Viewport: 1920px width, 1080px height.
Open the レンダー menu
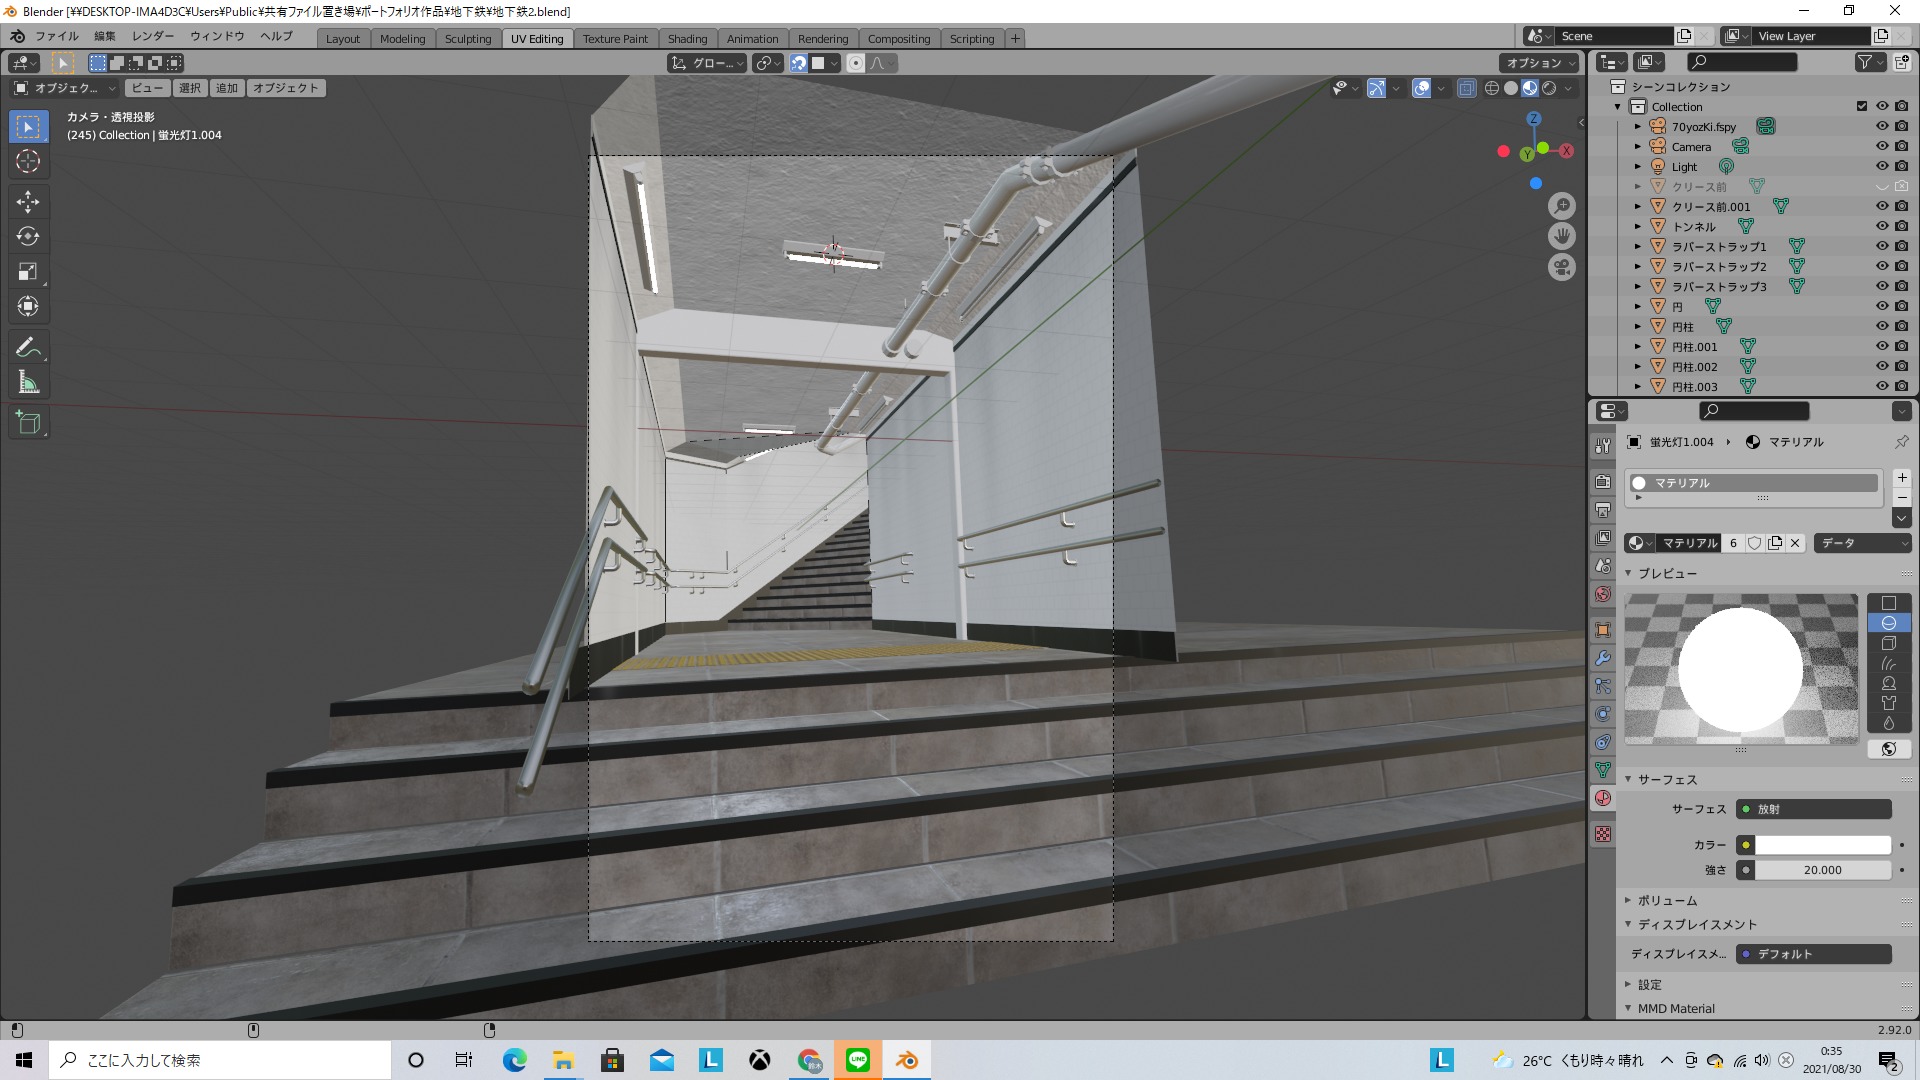tap(153, 36)
